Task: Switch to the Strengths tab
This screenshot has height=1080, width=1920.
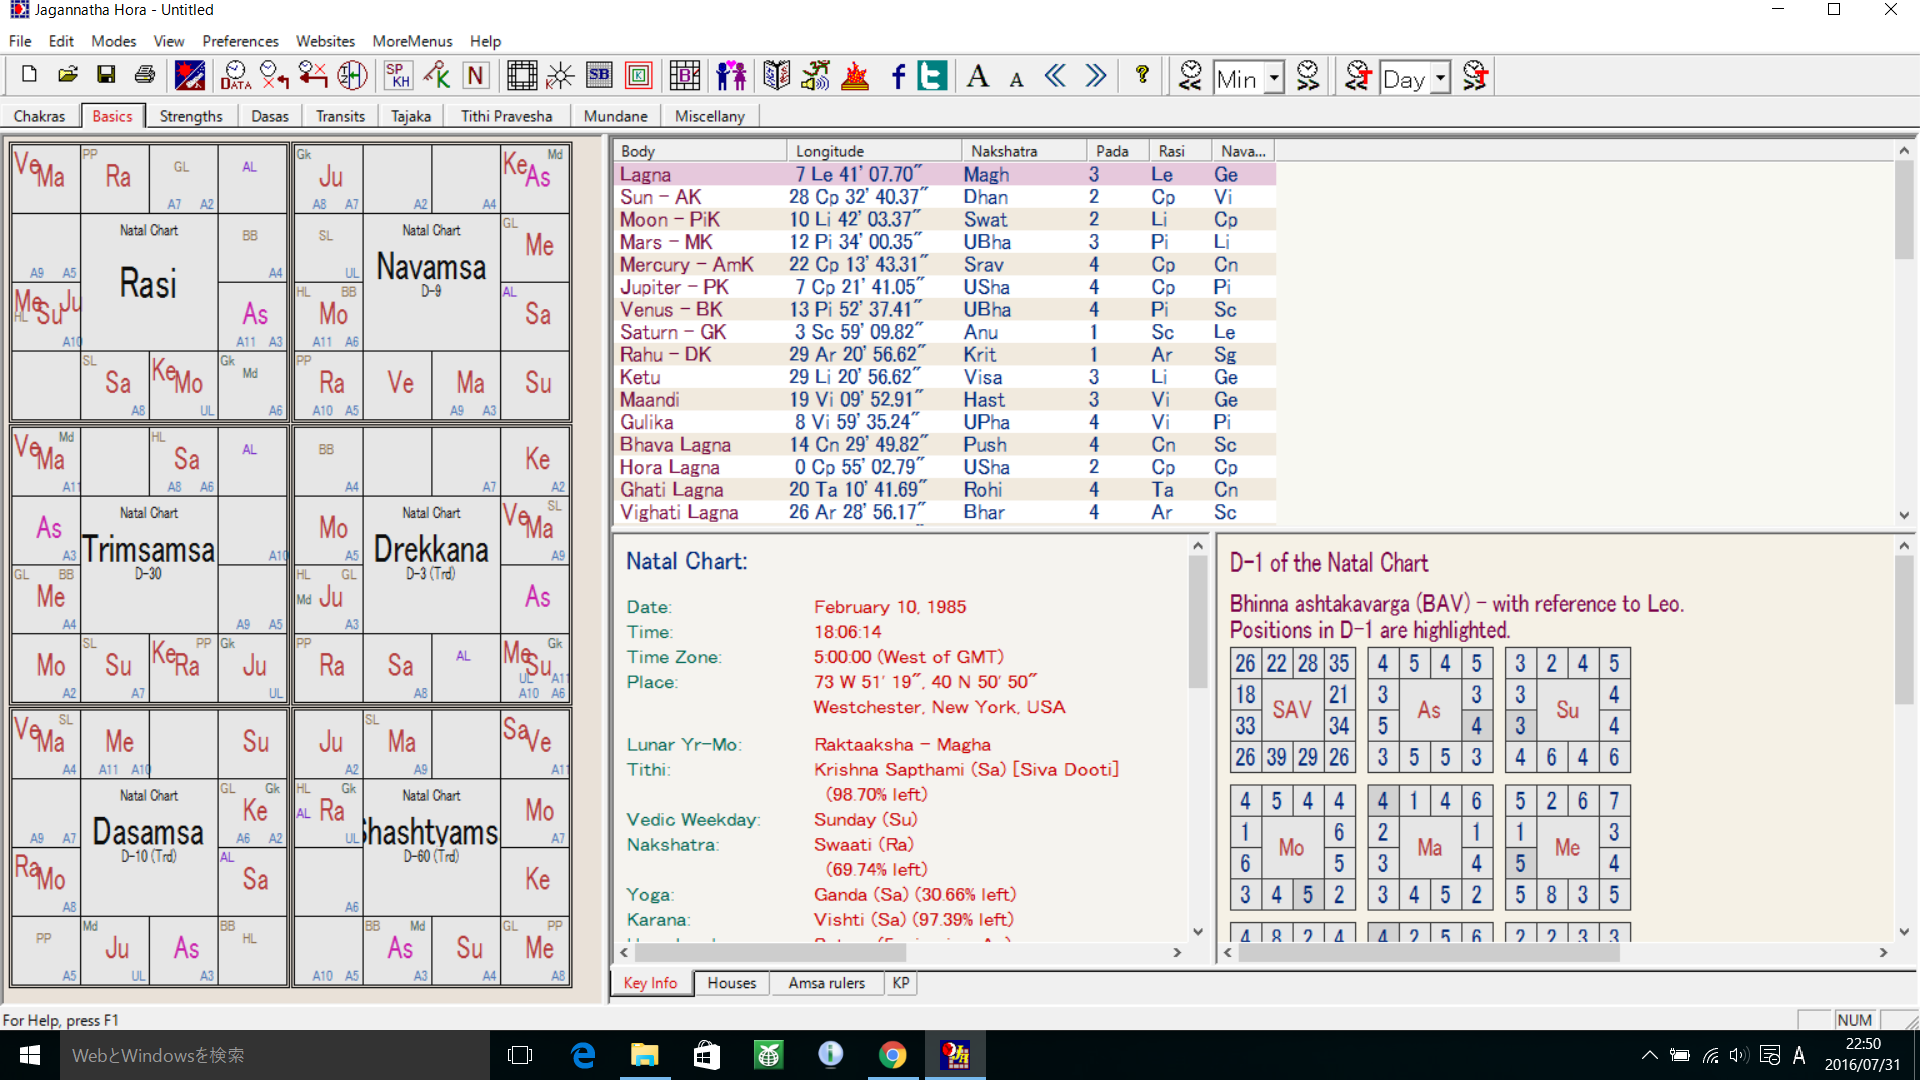Action: pos(190,116)
